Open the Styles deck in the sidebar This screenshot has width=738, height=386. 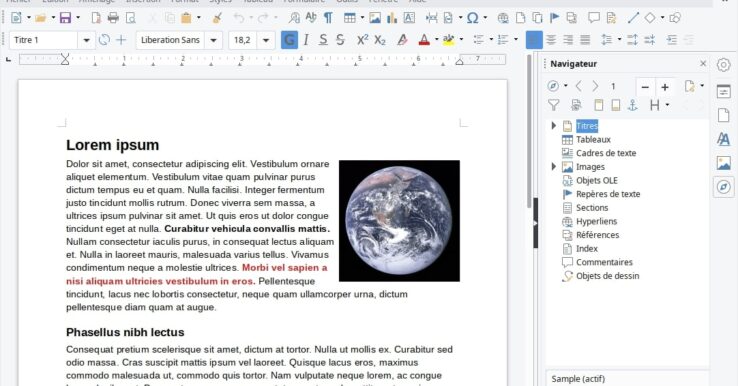(x=723, y=139)
